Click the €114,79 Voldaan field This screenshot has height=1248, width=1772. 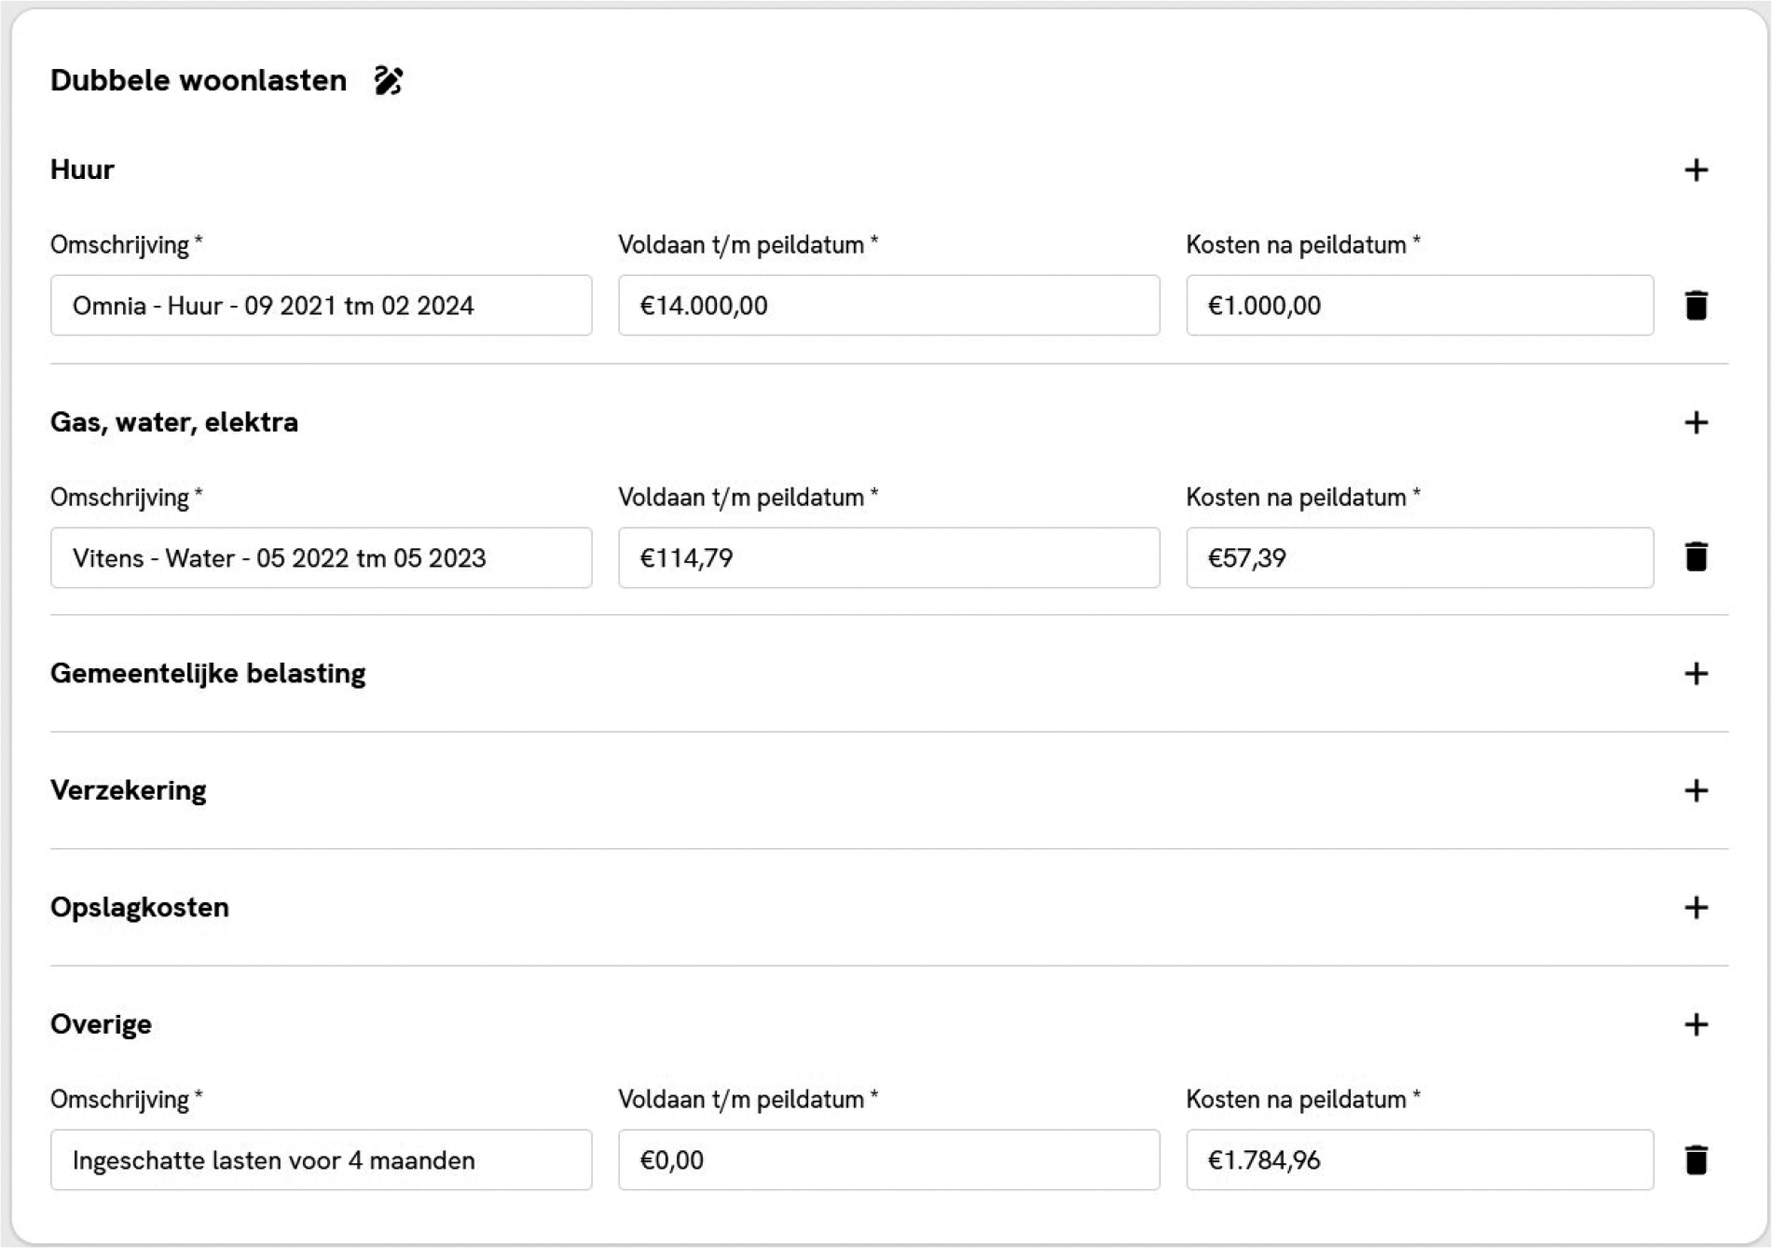pyautogui.click(x=888, y=558)
